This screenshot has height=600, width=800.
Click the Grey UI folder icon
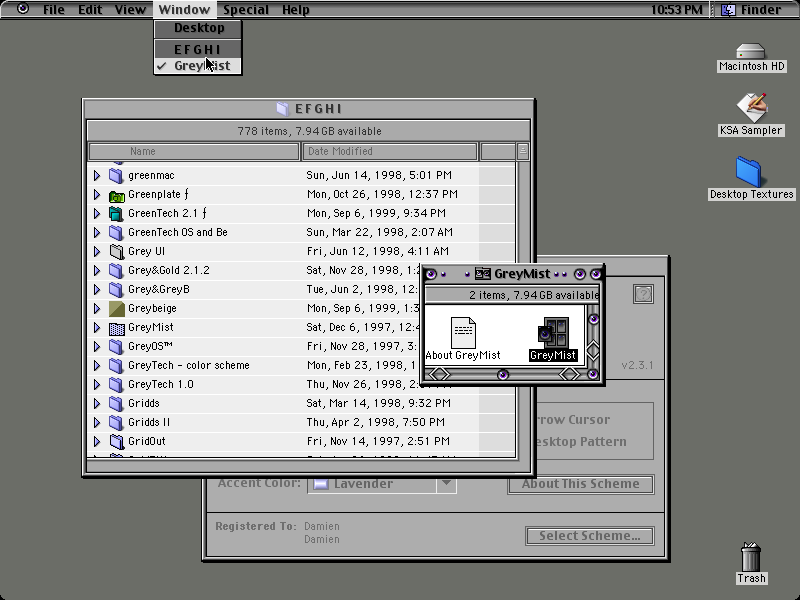pyautogui.click(x=116, y=252)
